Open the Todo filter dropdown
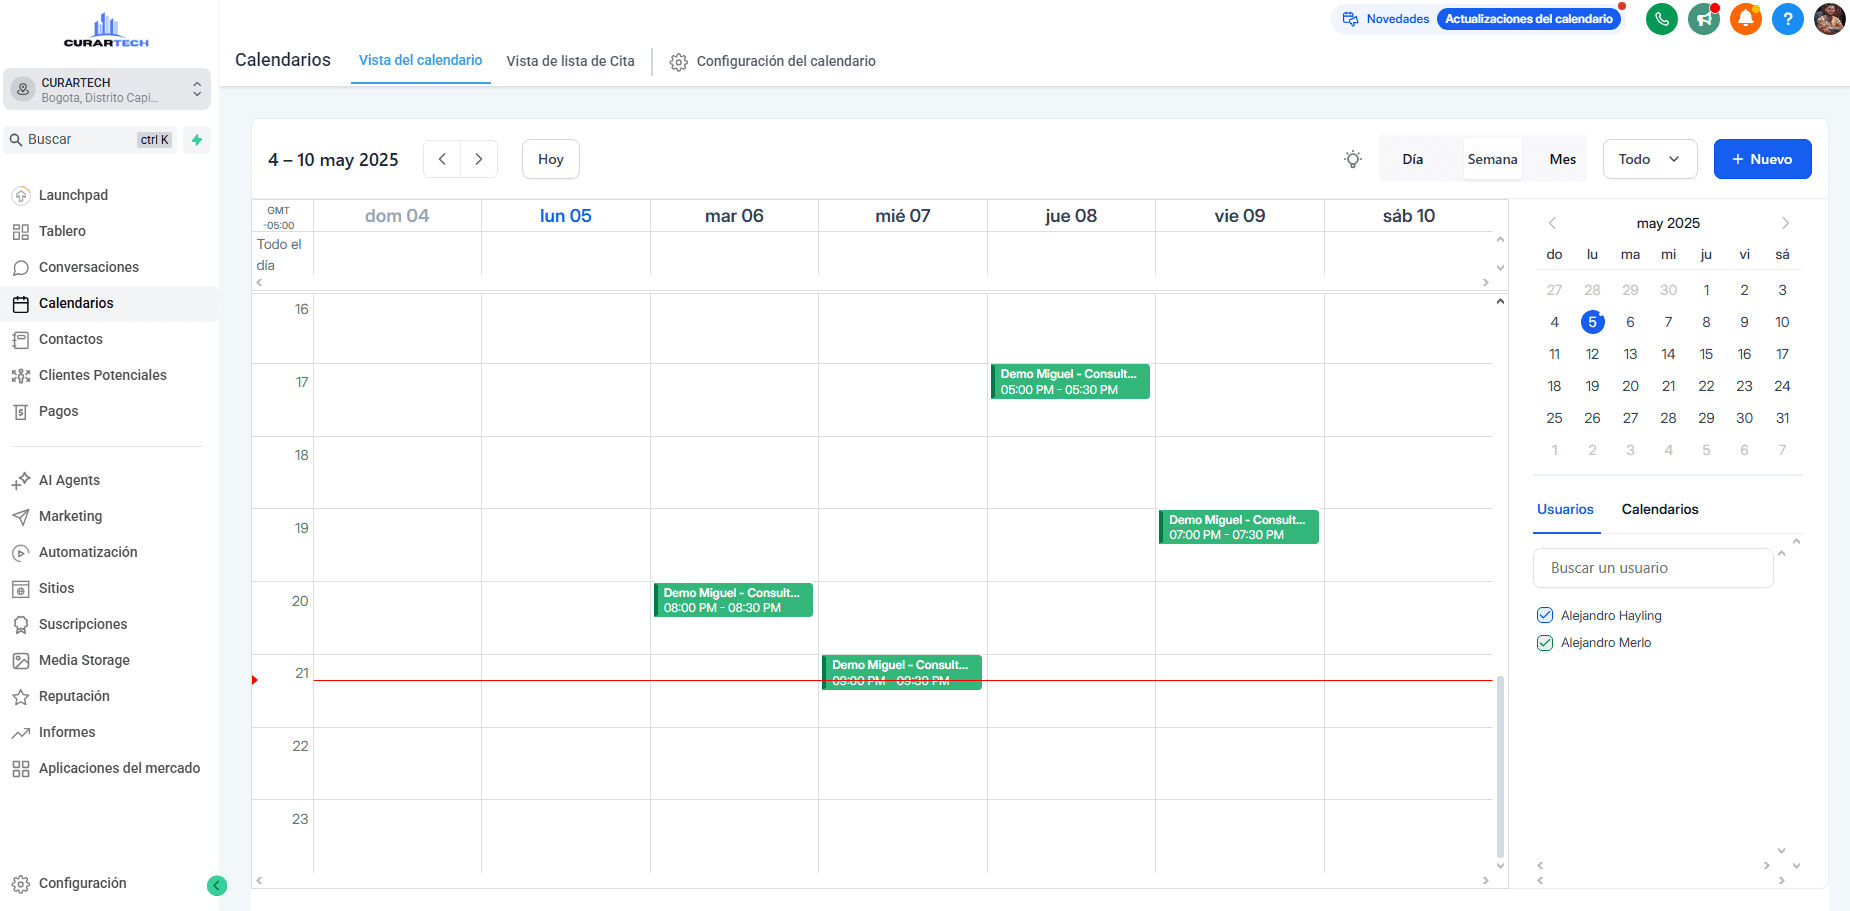 point(1649,159)
